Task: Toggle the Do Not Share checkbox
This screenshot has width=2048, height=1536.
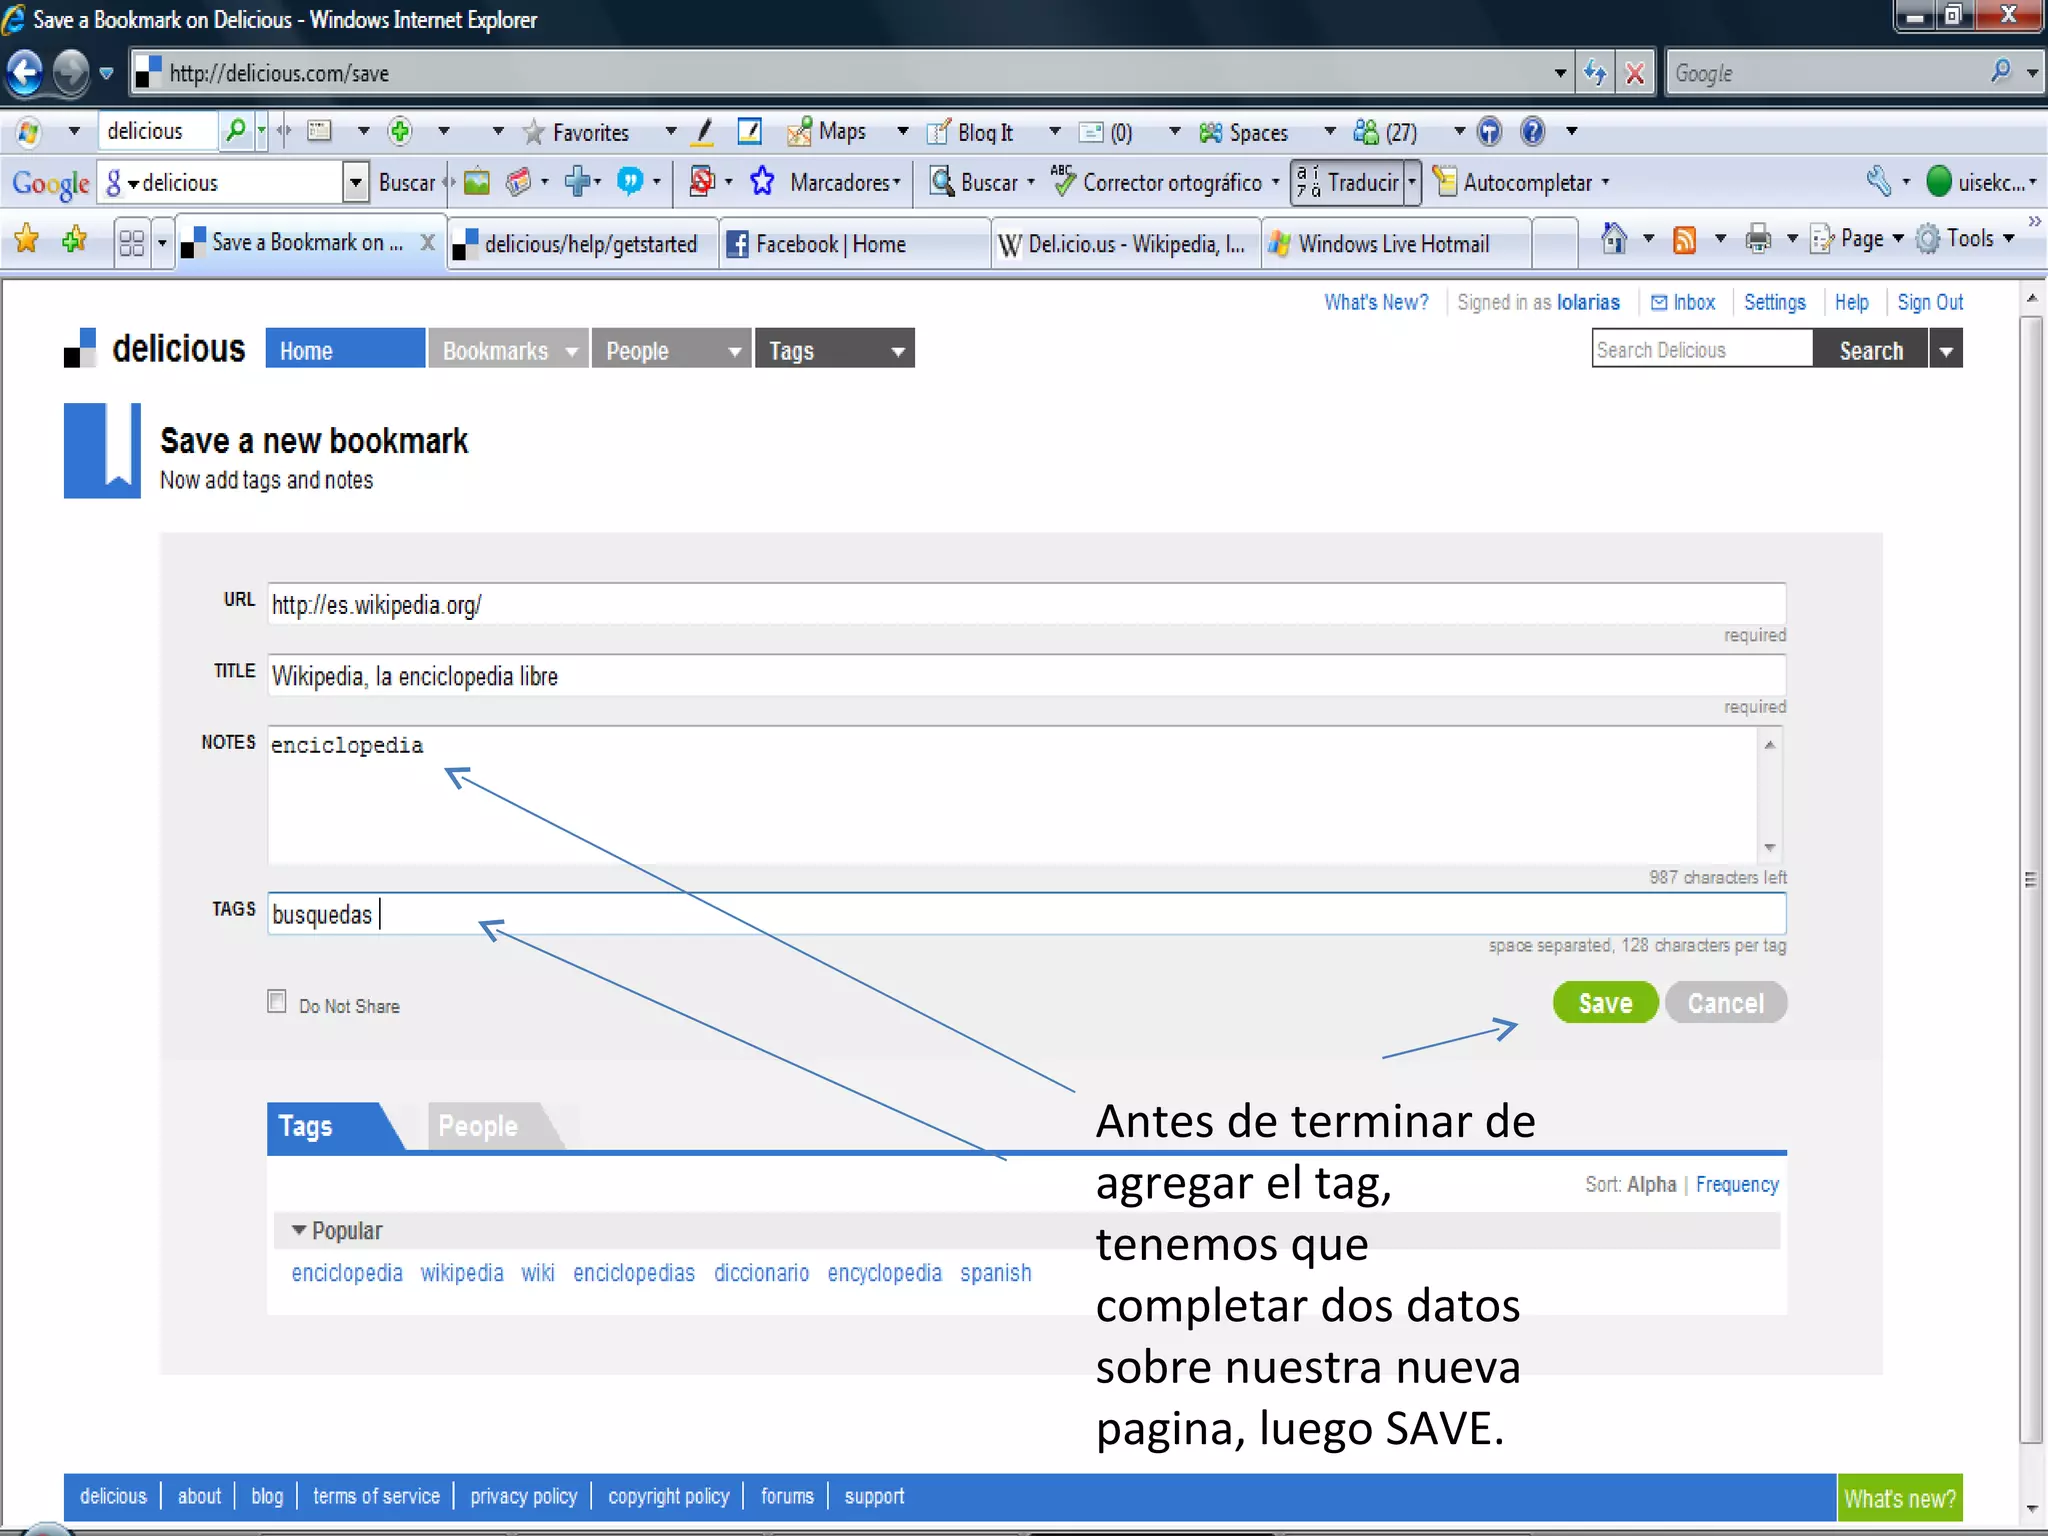Action: pos(277,1001)
